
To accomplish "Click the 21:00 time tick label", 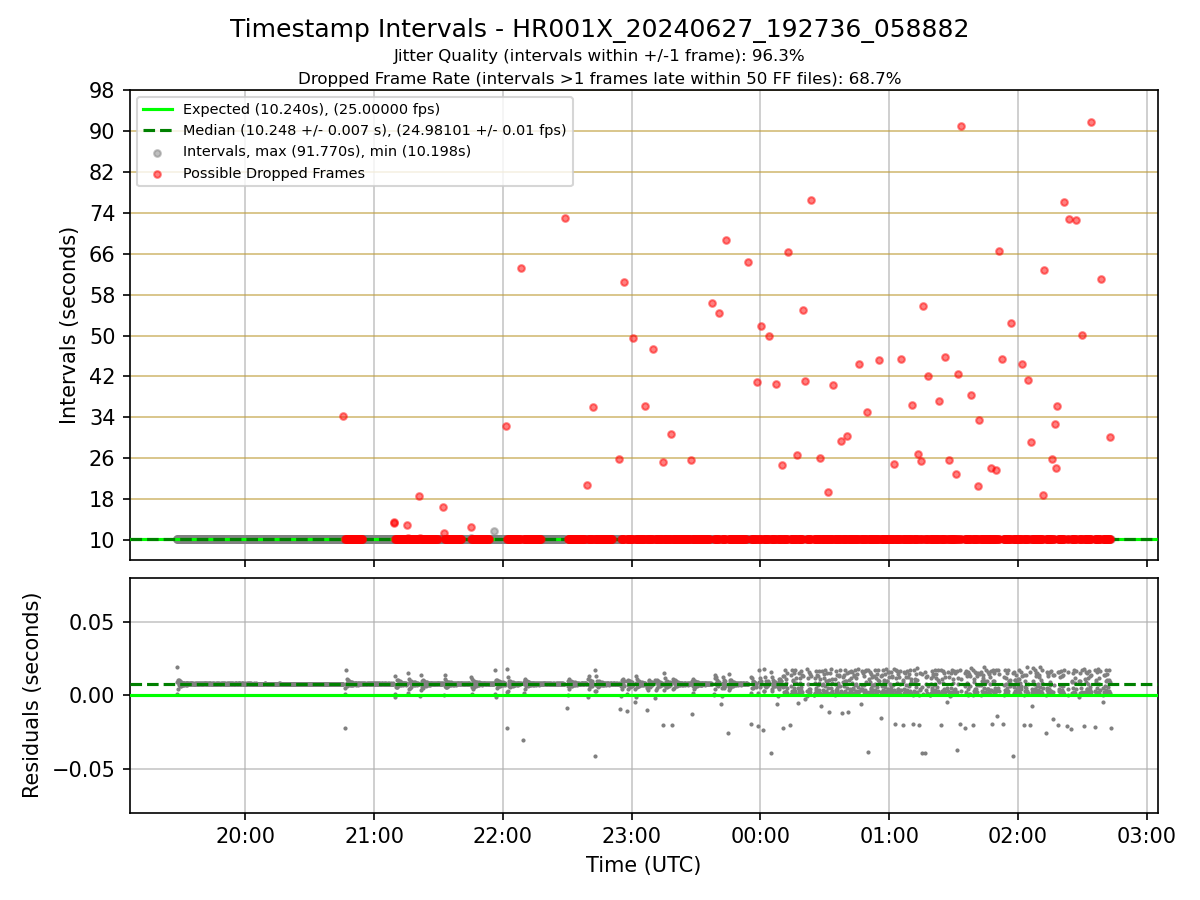I will [x=374, y=834].
